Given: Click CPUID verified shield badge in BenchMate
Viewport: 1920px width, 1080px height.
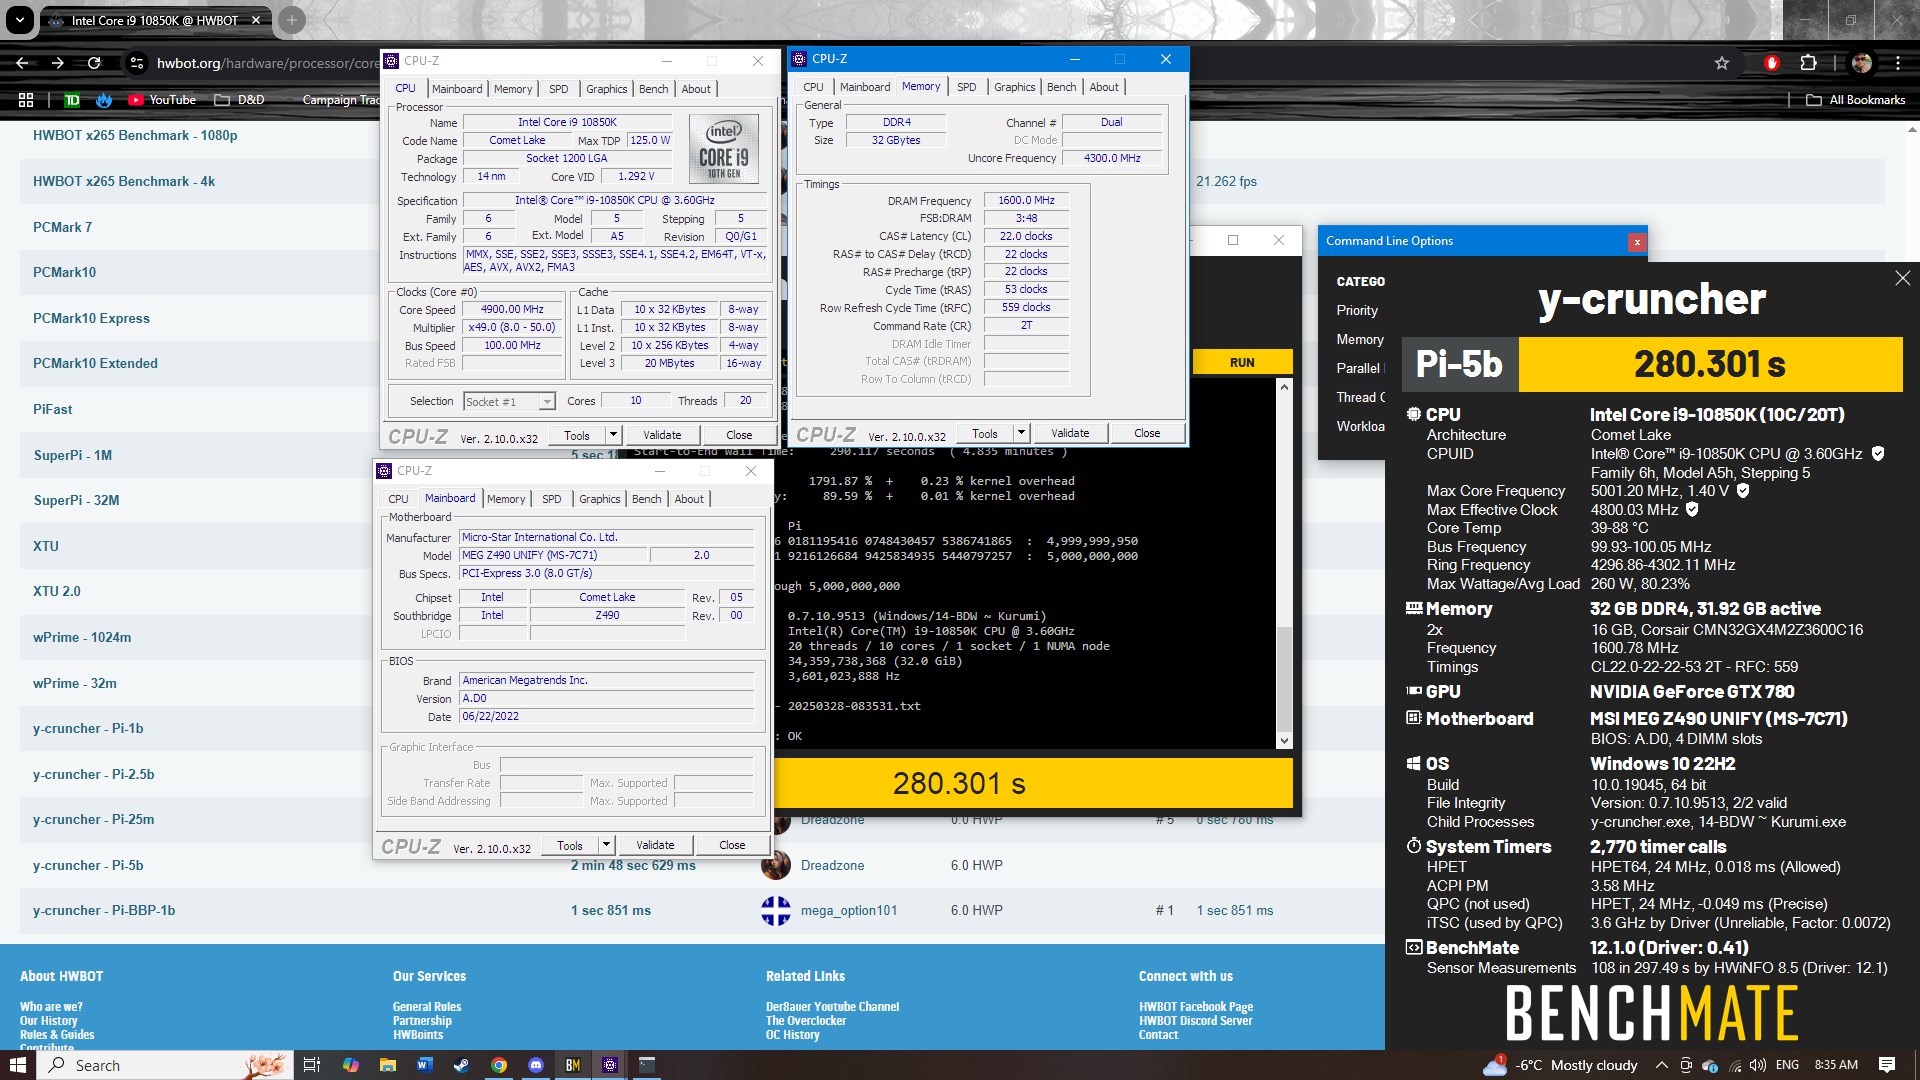Looking at the screenshot, I should point(1878,454).
